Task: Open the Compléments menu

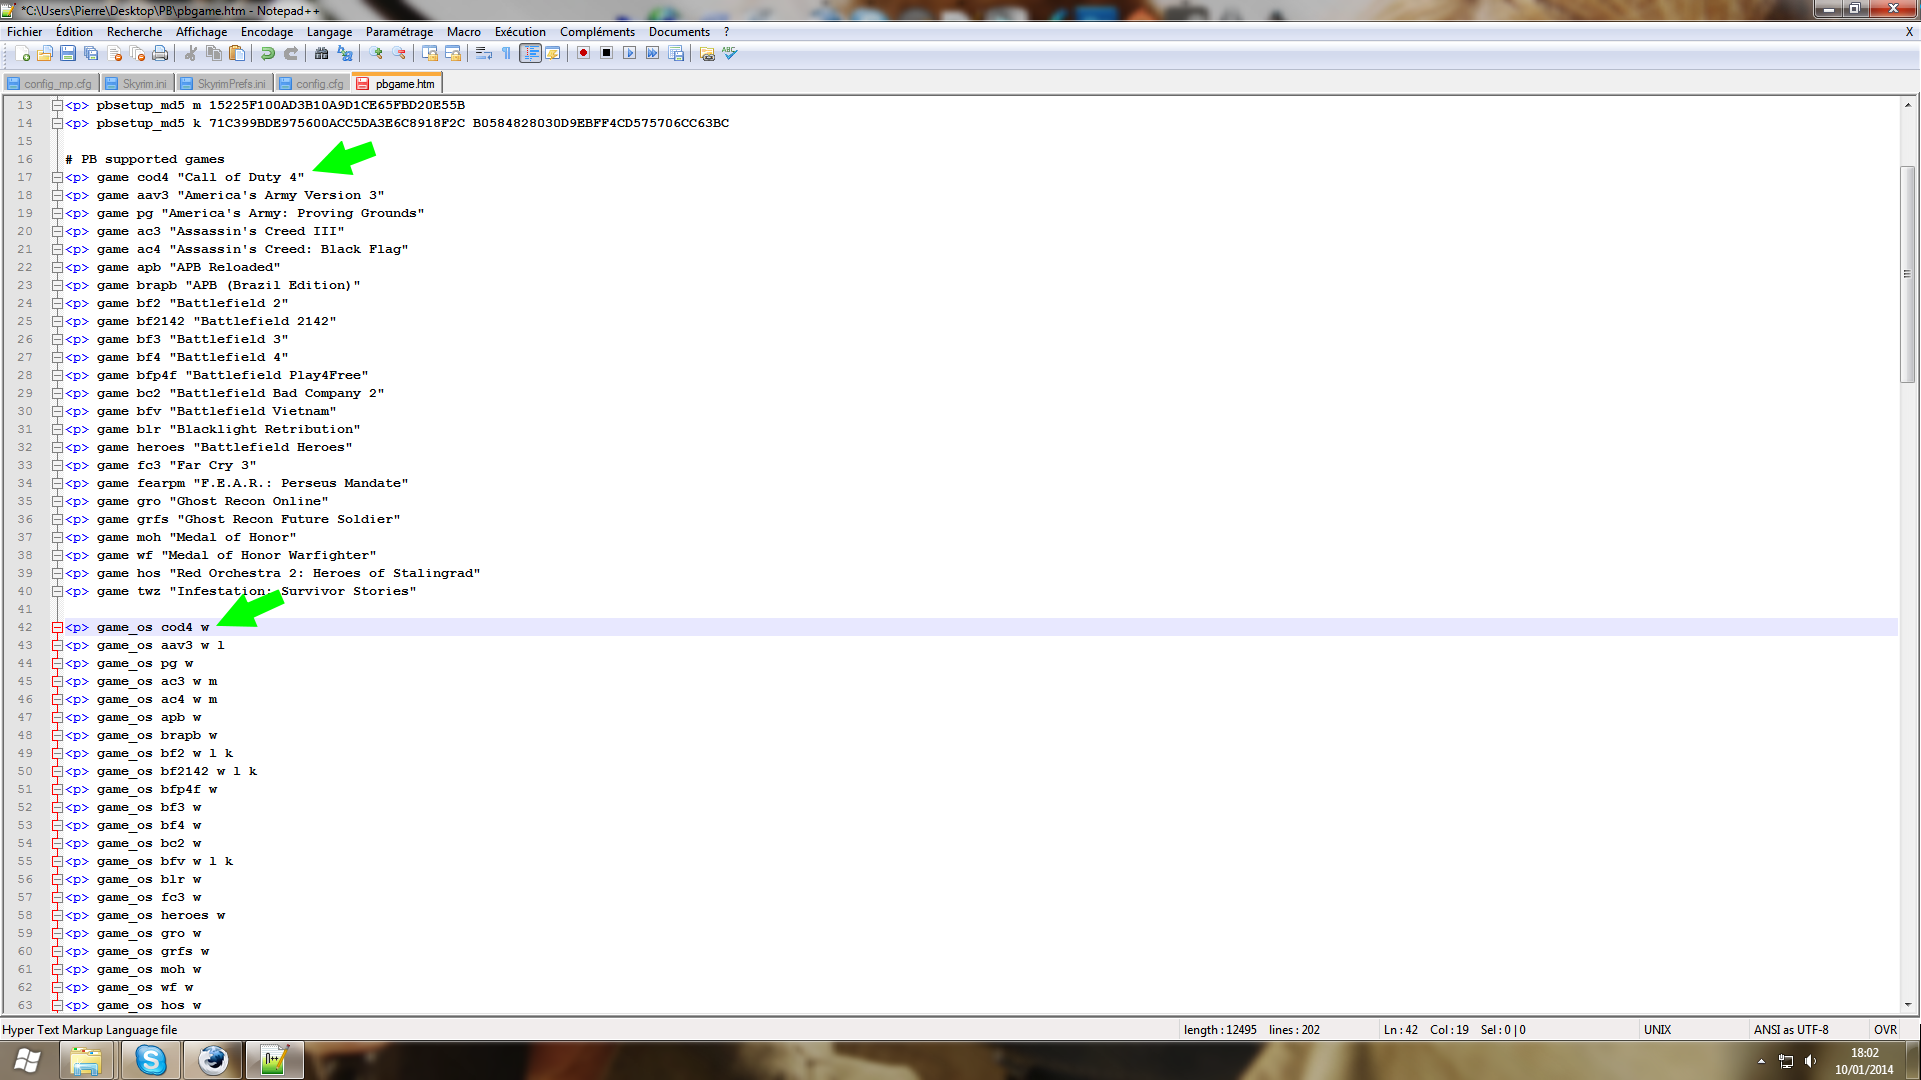Action: point(597,32)
